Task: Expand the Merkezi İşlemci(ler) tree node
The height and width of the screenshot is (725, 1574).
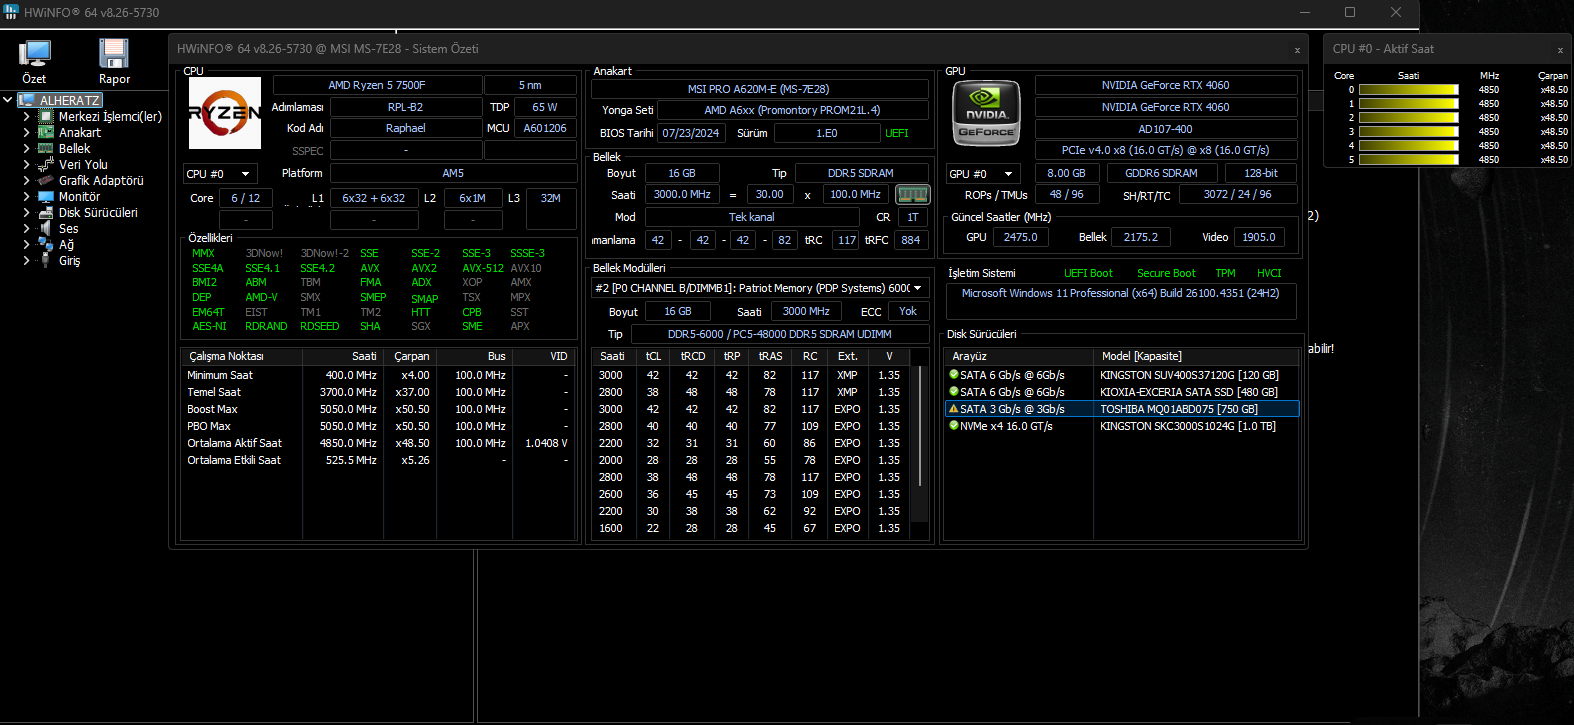Action: point(27,116)
